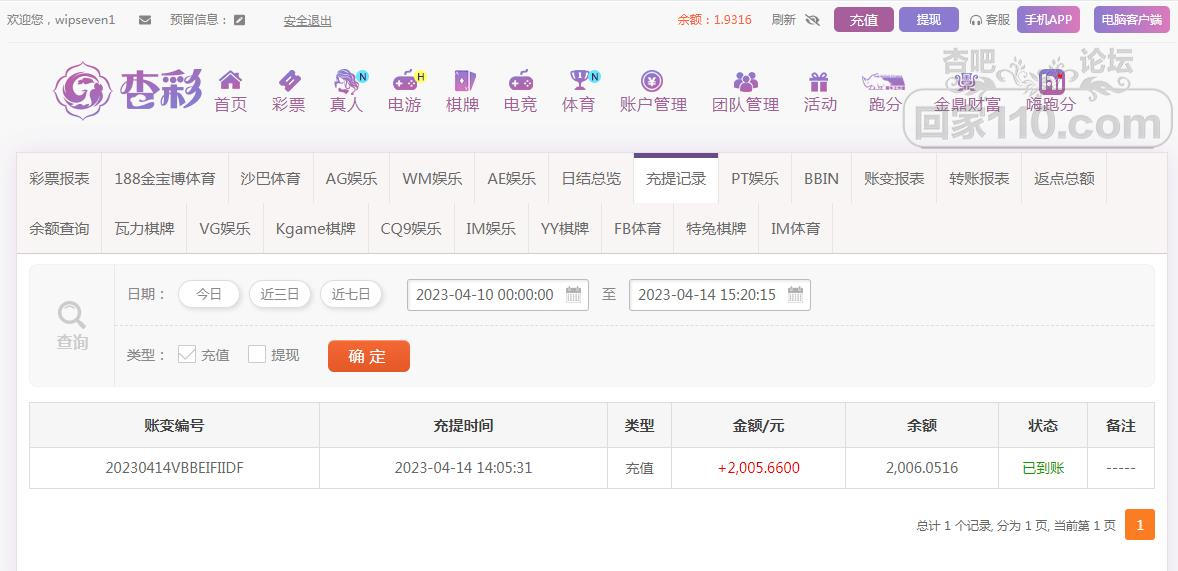Screen dimensions: 1178x571
Task: Switch to the 账变报表 tab
Action: click(x=893, y=178)
